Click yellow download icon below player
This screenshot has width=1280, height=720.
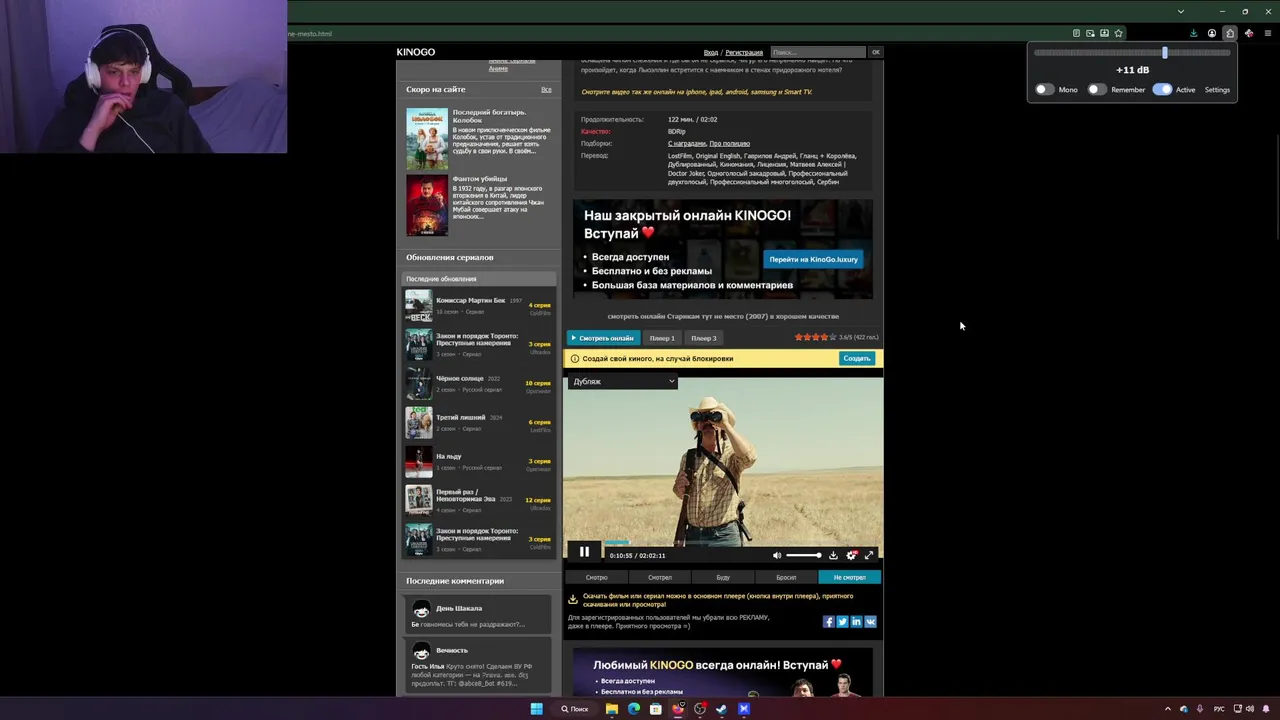tap(573, 600)
